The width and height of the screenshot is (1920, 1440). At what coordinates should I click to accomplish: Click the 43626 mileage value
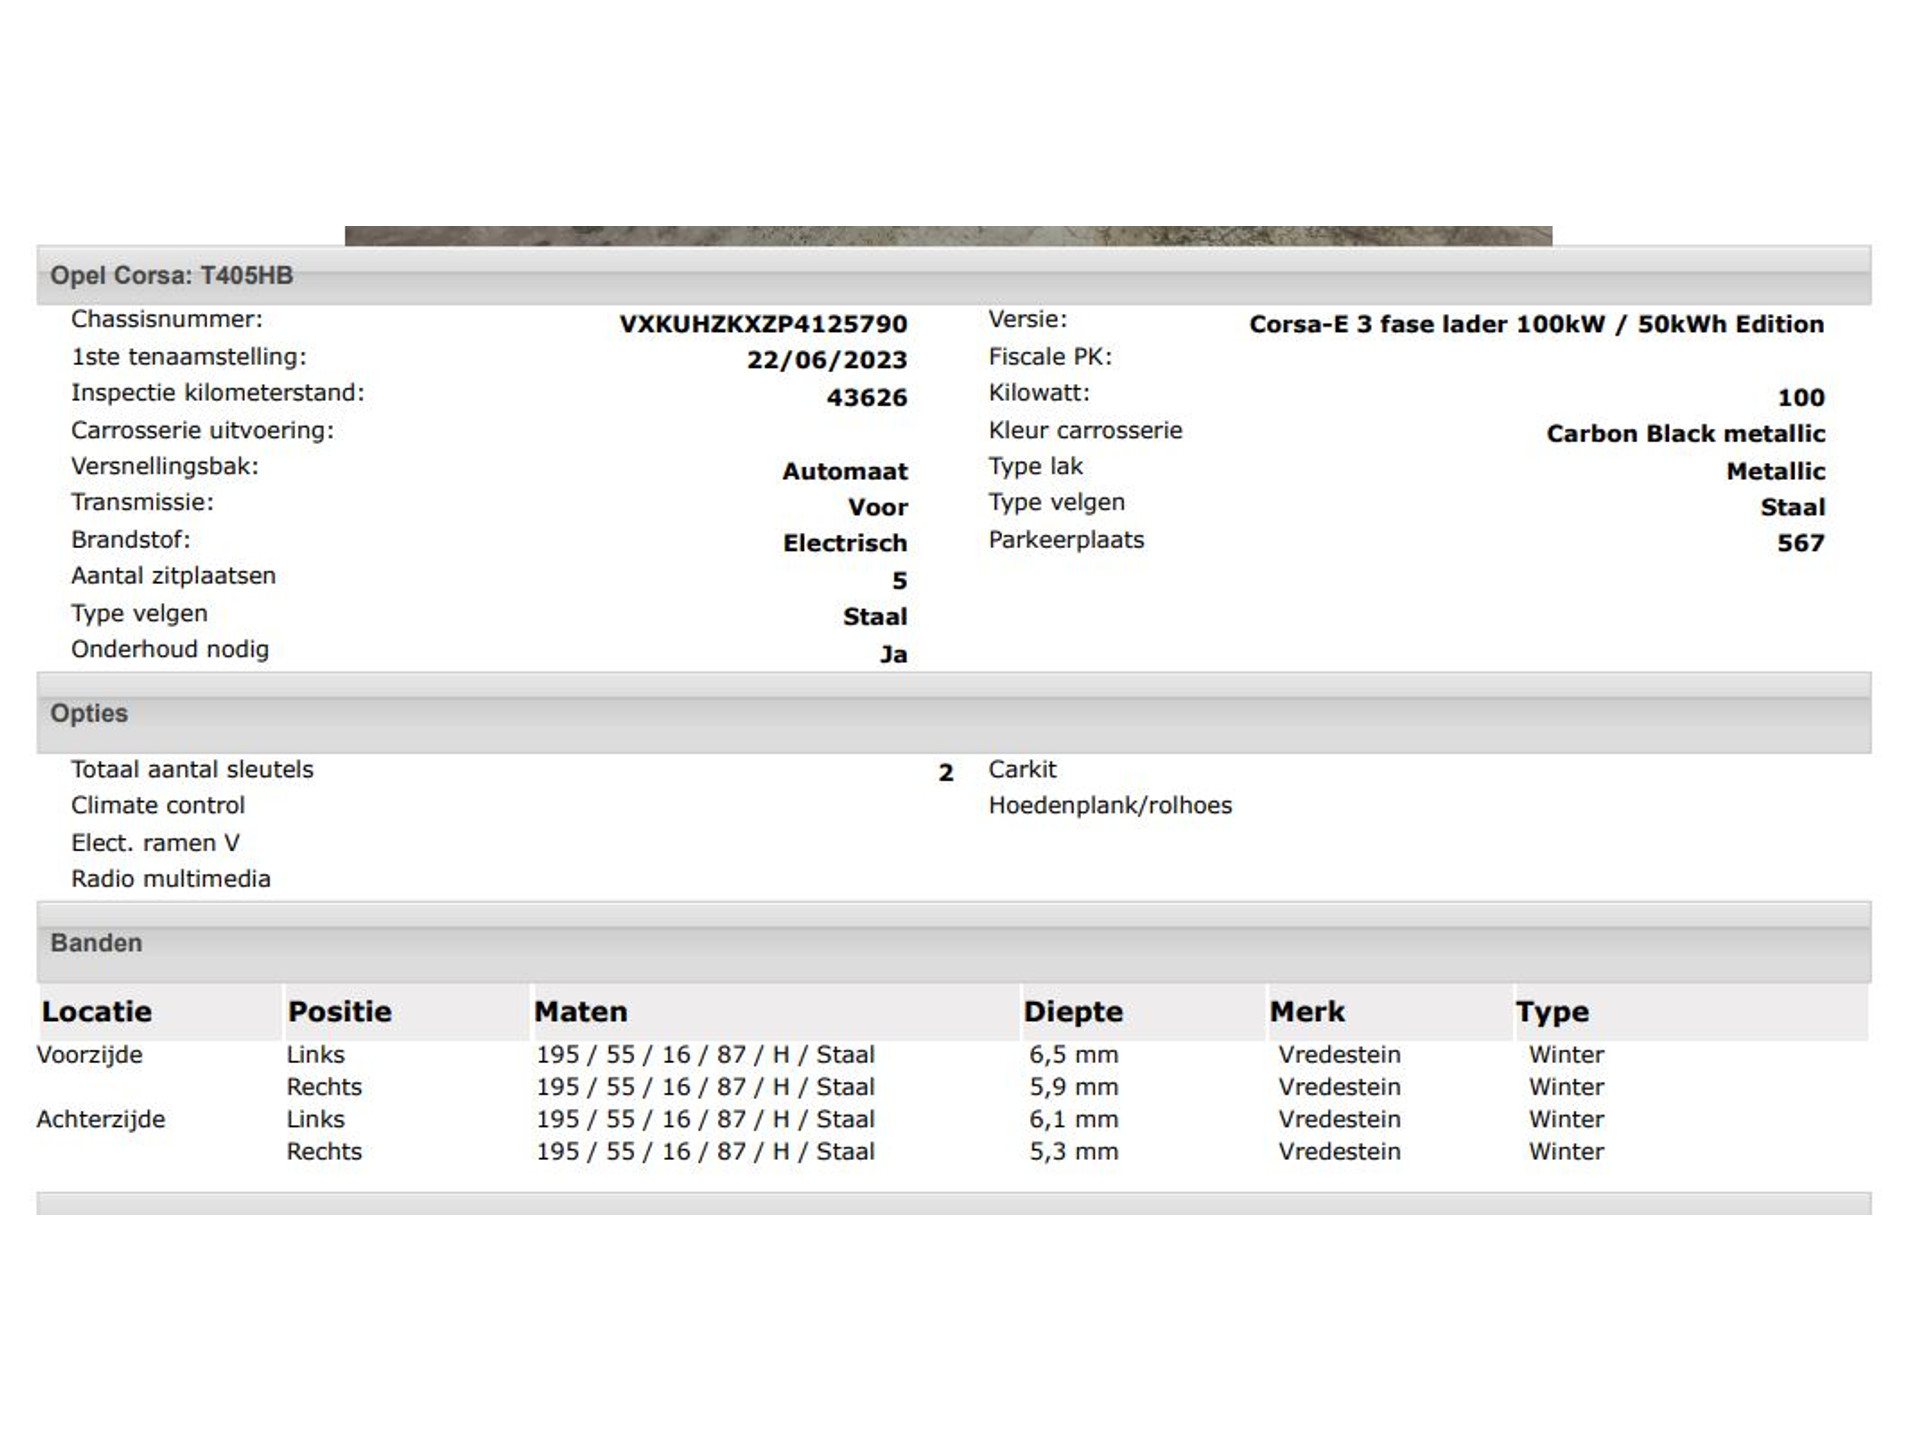pos(866,397)
